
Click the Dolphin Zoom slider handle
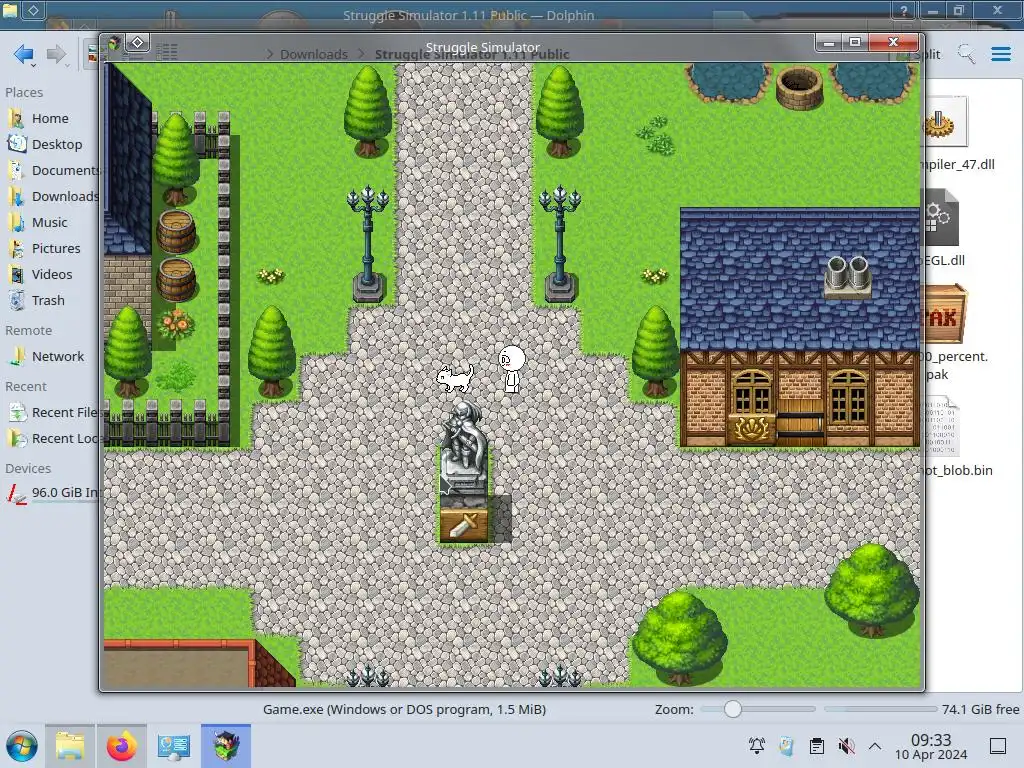tap(733, 709)
